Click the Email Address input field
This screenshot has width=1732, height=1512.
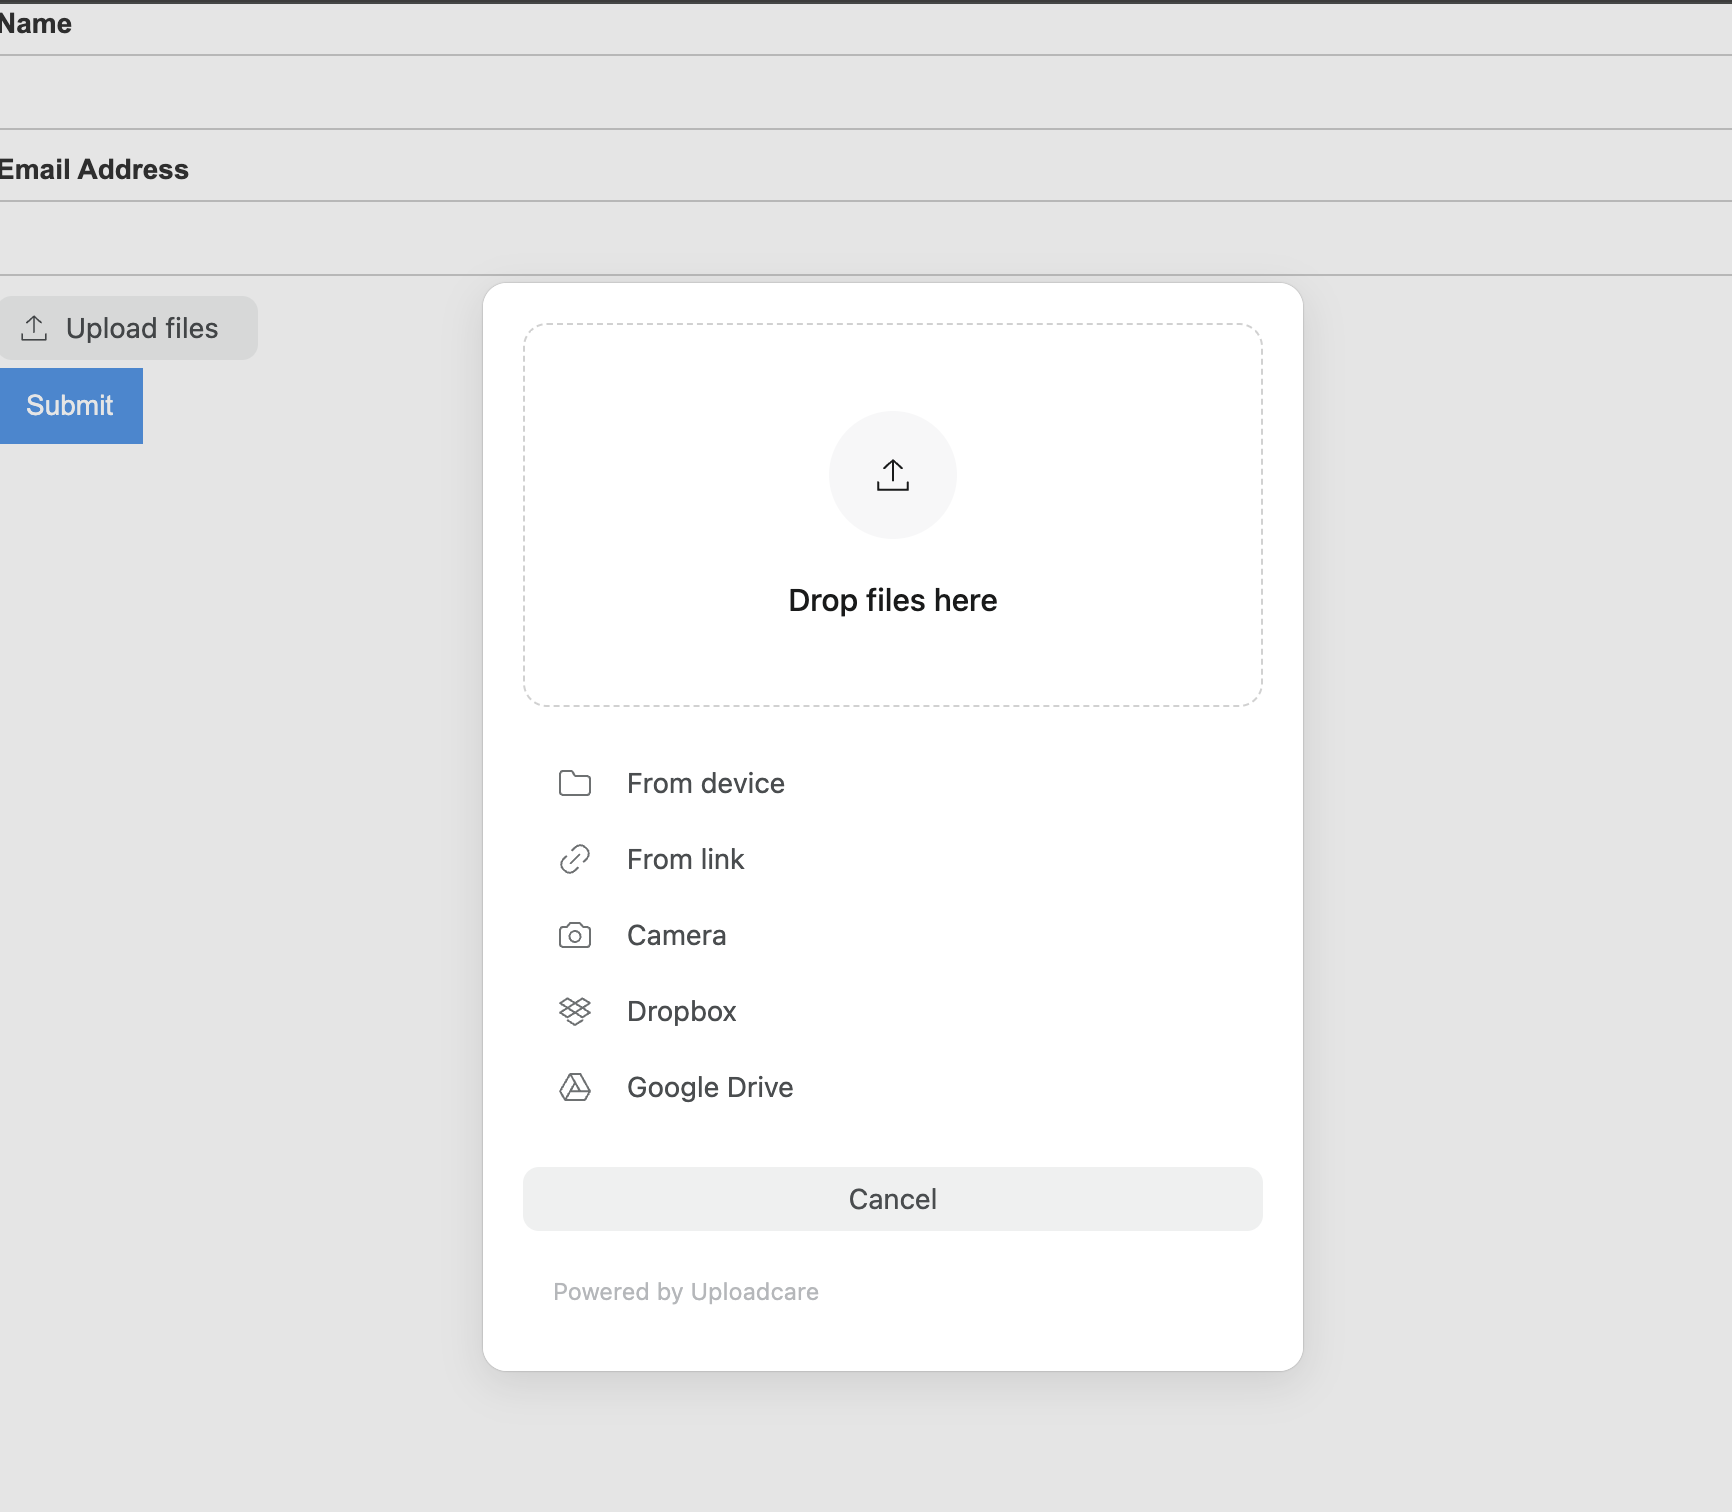click(x=400, y=238)
